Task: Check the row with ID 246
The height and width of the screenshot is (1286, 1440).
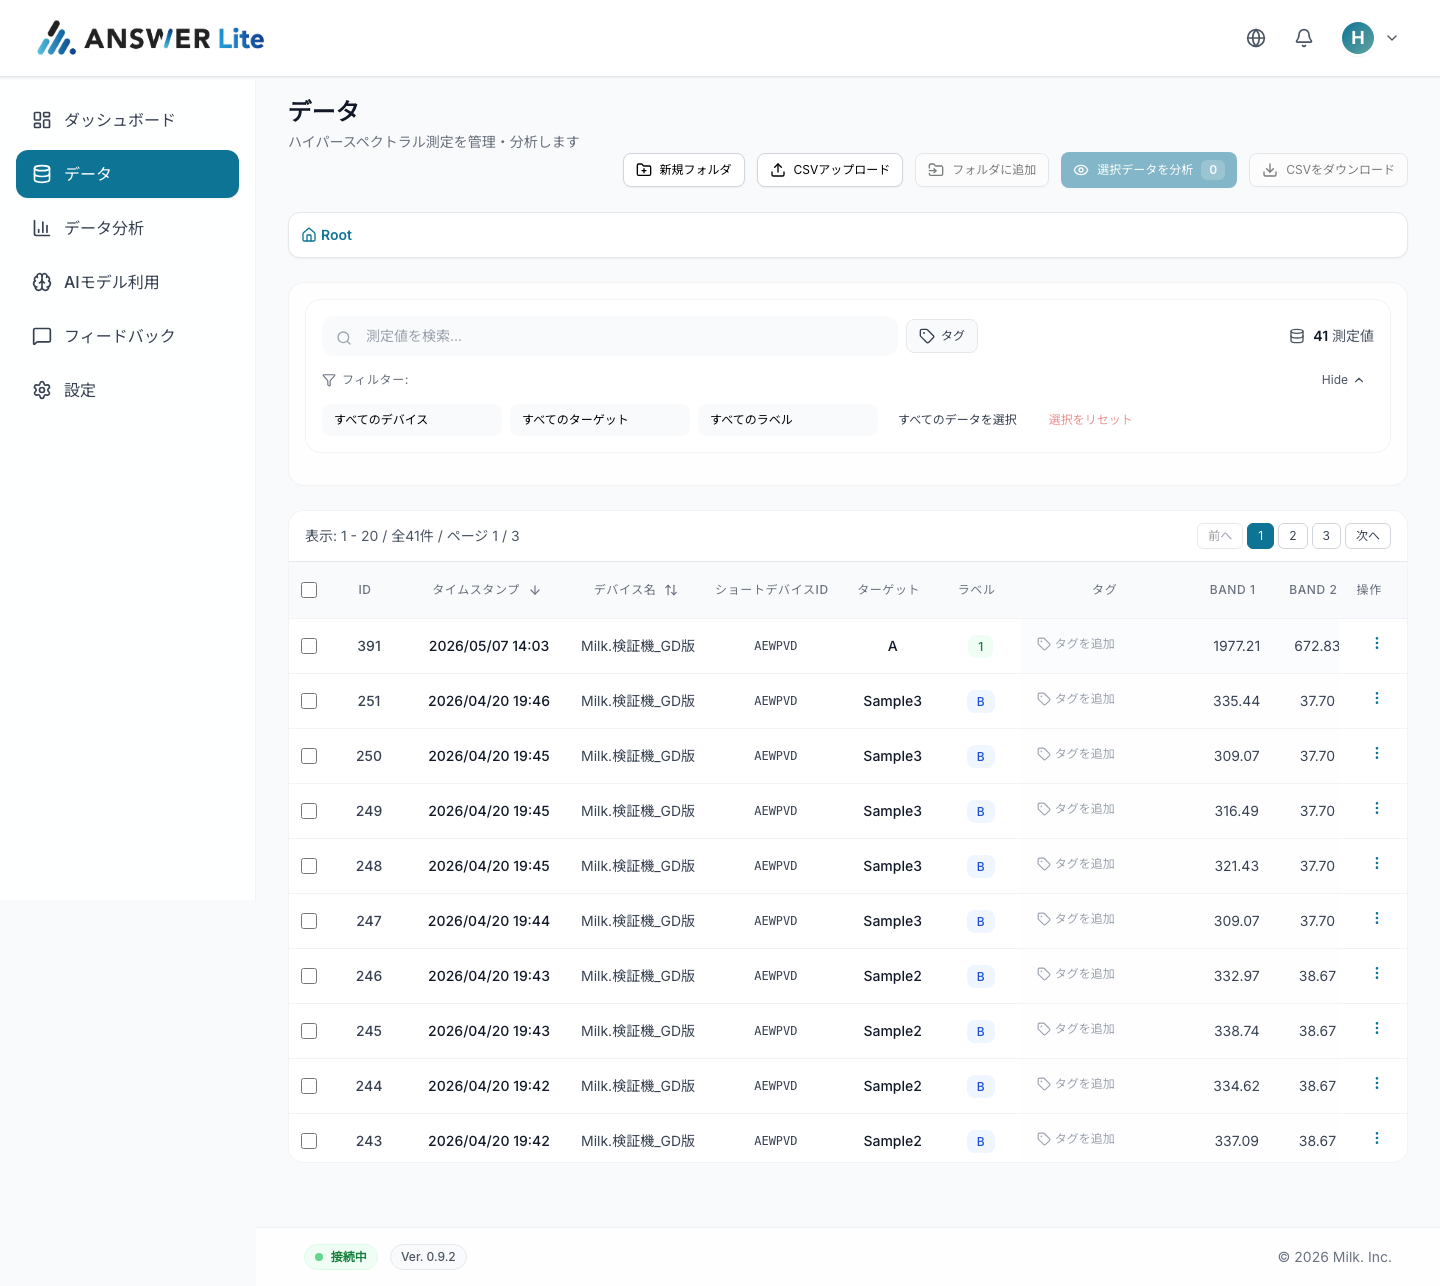Action: click(x=309, y=976)
